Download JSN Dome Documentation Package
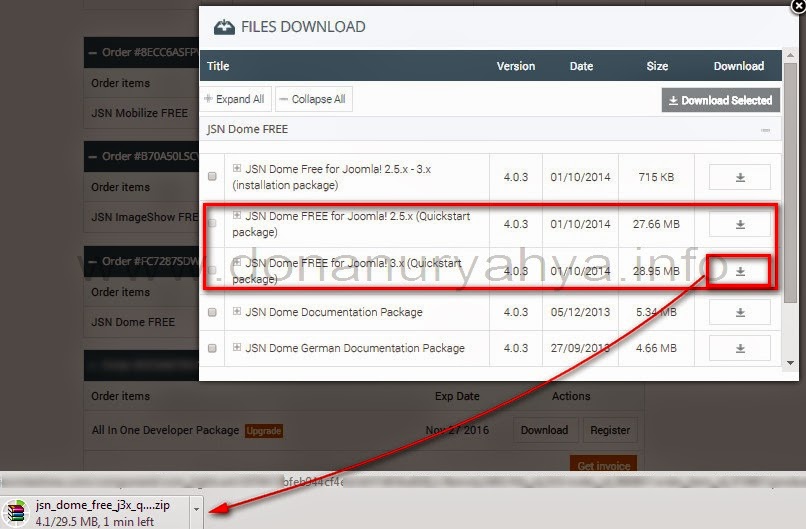Screen dimensions: 806x529 pyautogui.click(x=740, y=312)
